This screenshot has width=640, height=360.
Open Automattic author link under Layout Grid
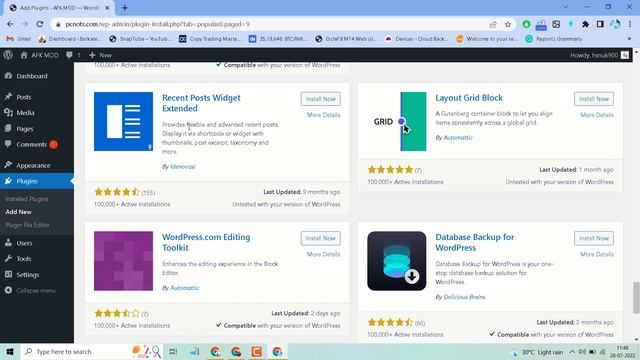tap(458, 138)
